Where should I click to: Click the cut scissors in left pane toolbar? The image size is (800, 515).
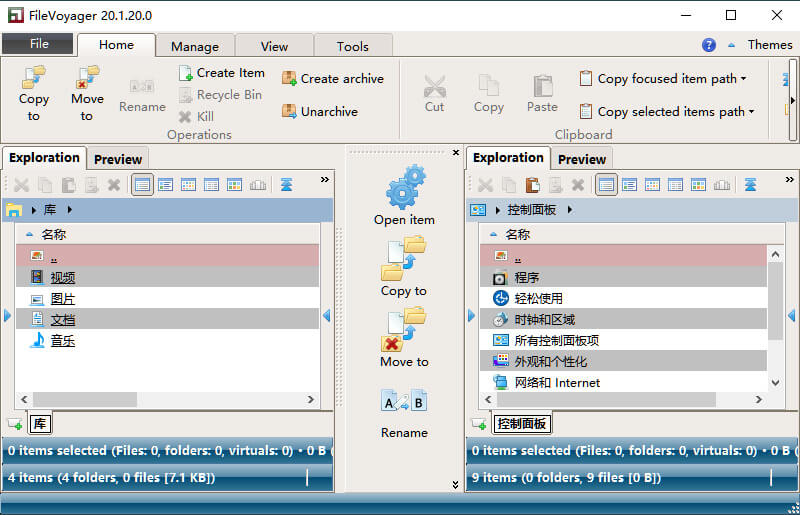point(21,185)
